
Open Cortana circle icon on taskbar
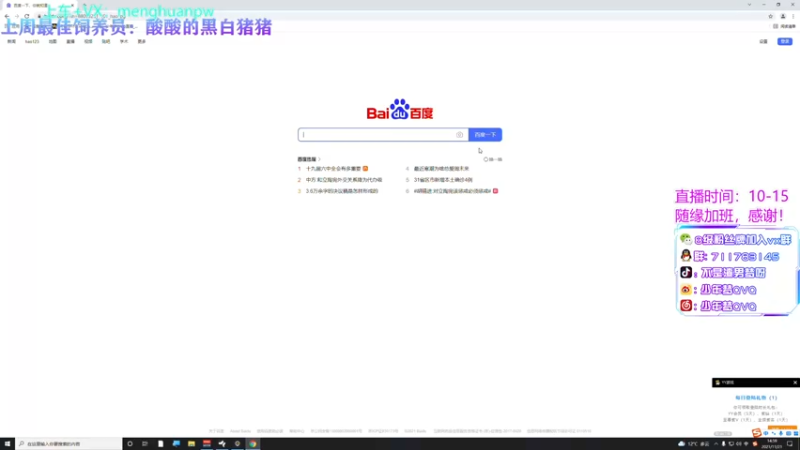[x=130, y=444]
